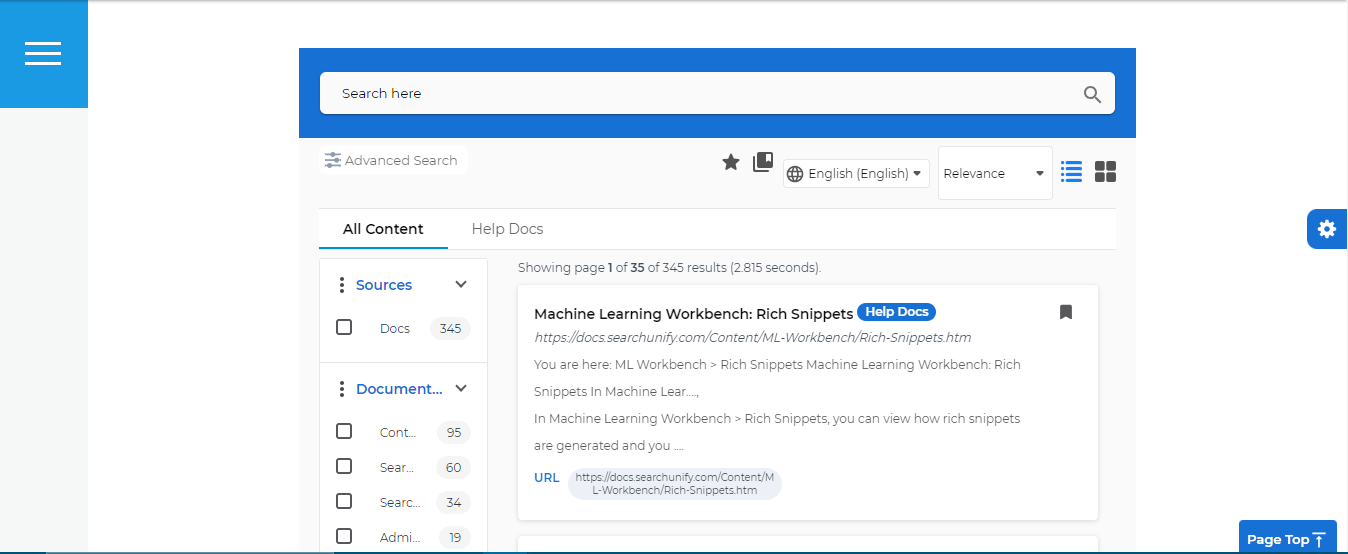Open the hamburger menu
This screenshot has height=554, width=1348.
click(x=43, y=54)
